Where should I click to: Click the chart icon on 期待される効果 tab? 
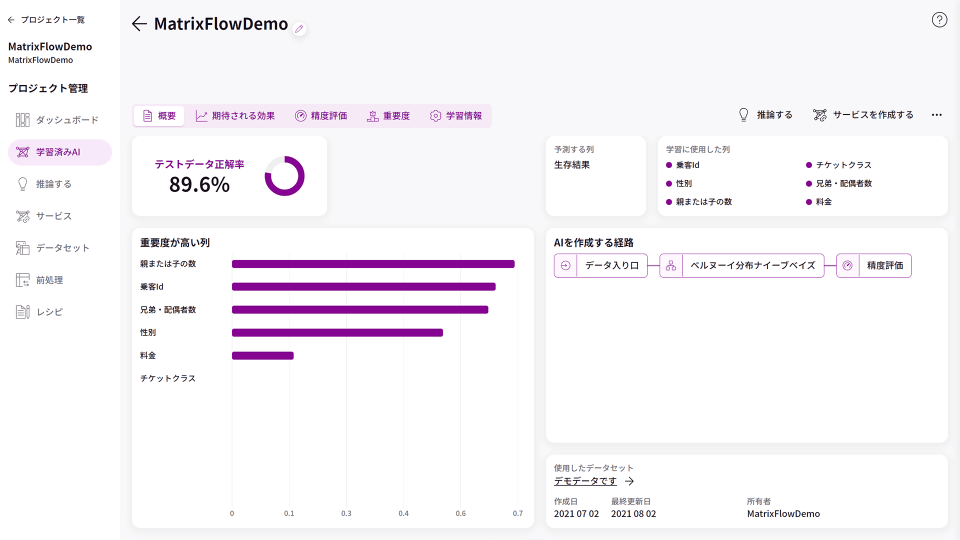point(201,116)
